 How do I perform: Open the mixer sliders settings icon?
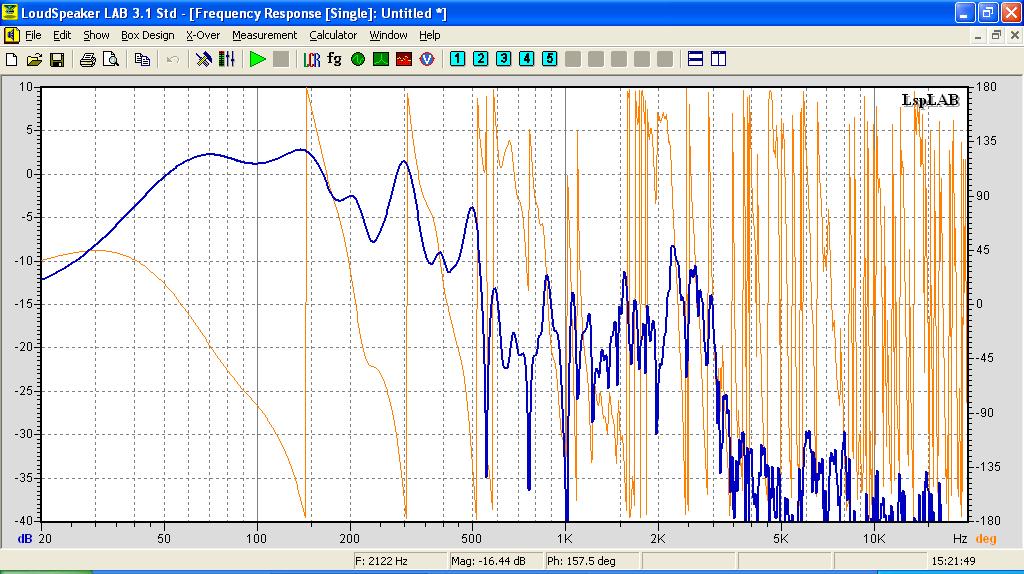(227, 59)
